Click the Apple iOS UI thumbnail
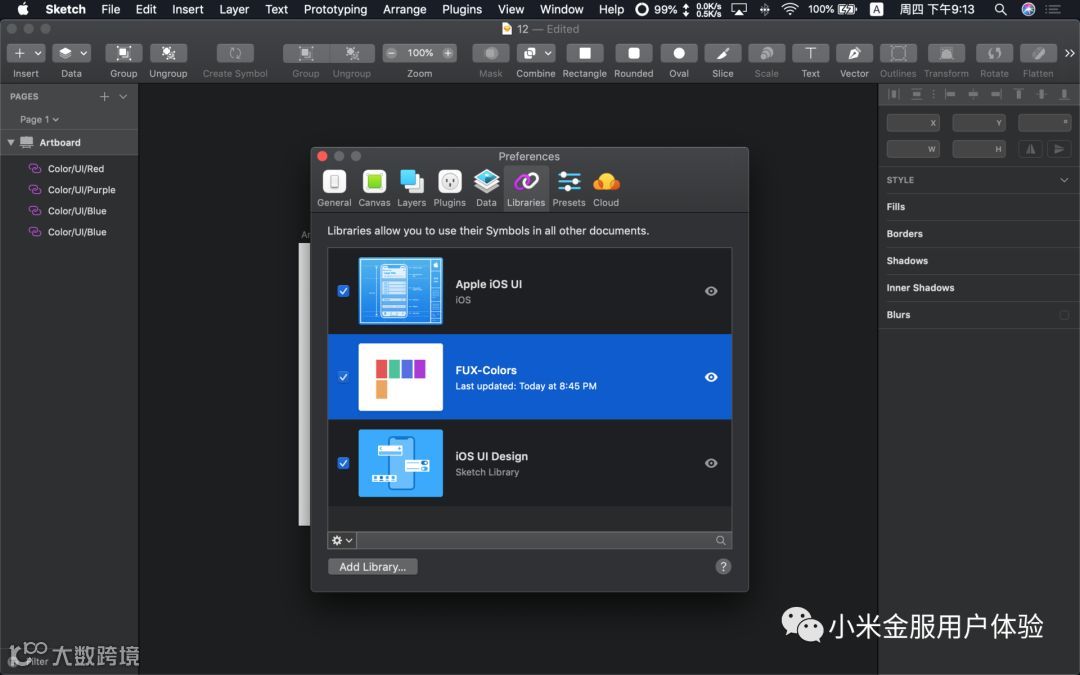The width and height of the screenshot is (1080, 675). click(x=400, y=291)
